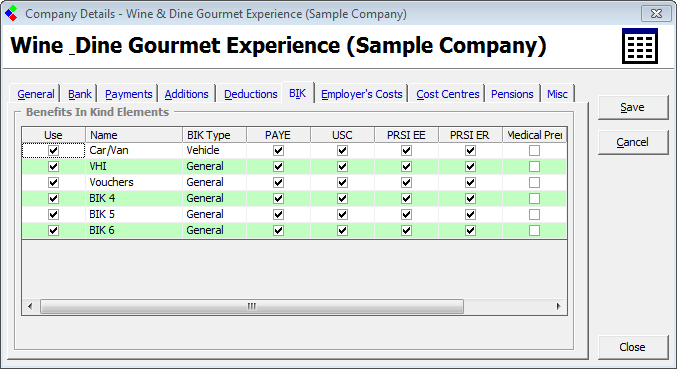The height and width of the screenshot is (369, 677).
Task: Click the Close button
Action: [633, 347]
